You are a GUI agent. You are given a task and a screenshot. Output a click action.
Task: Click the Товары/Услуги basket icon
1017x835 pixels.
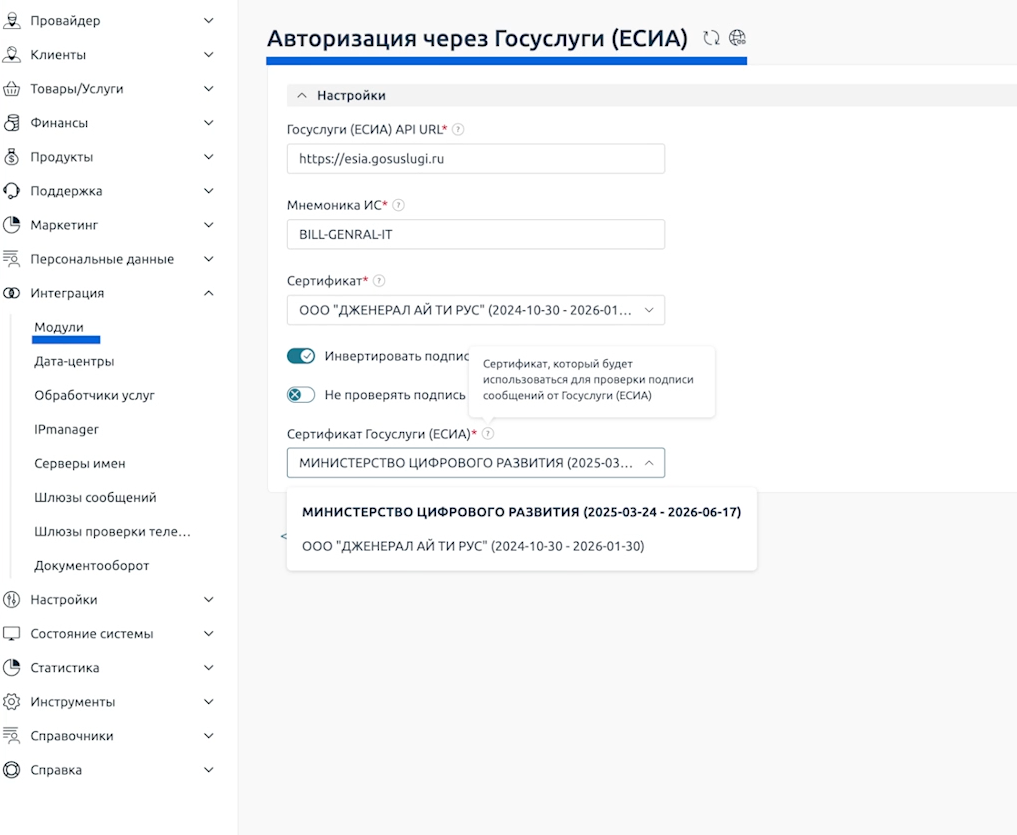(12, 89)
